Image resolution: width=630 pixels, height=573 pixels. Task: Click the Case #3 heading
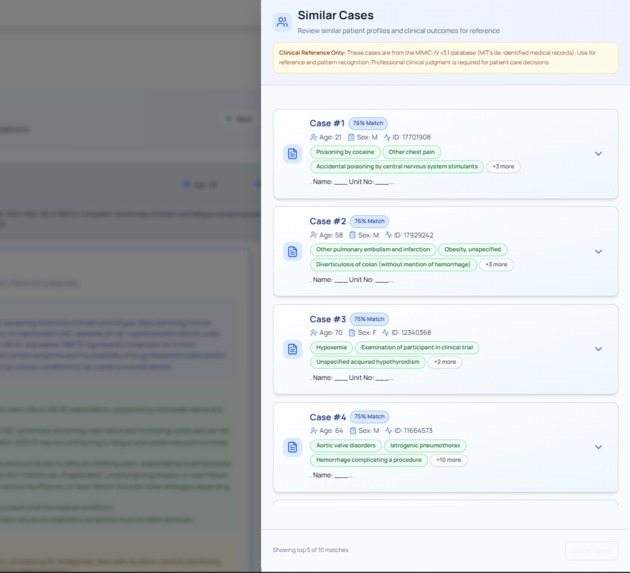[x=328, y=319]
